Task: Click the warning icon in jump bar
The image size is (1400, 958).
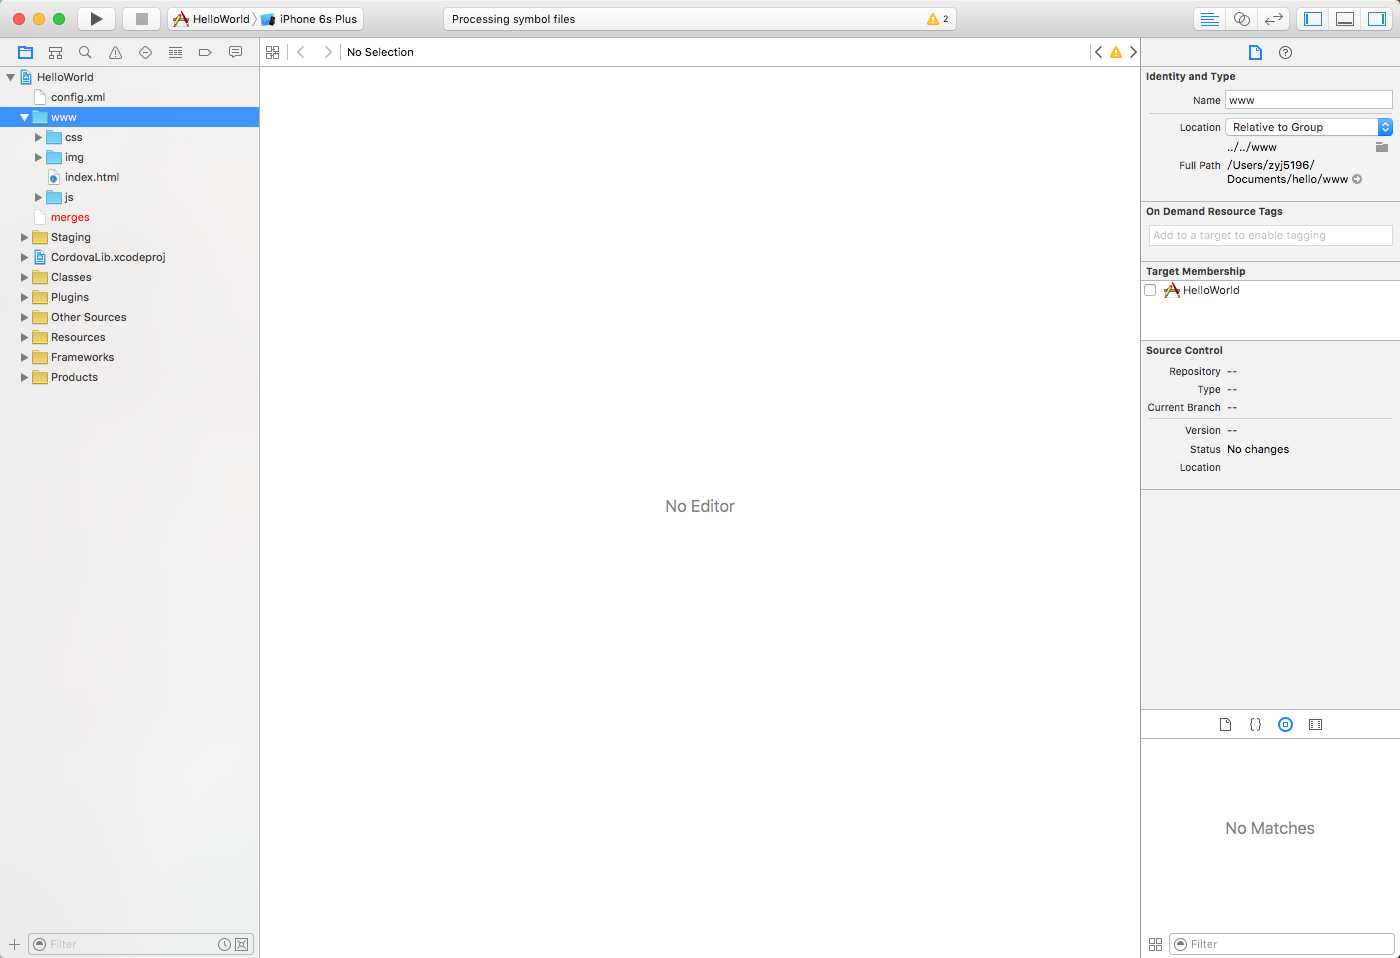Action: tap(1116, 52)
